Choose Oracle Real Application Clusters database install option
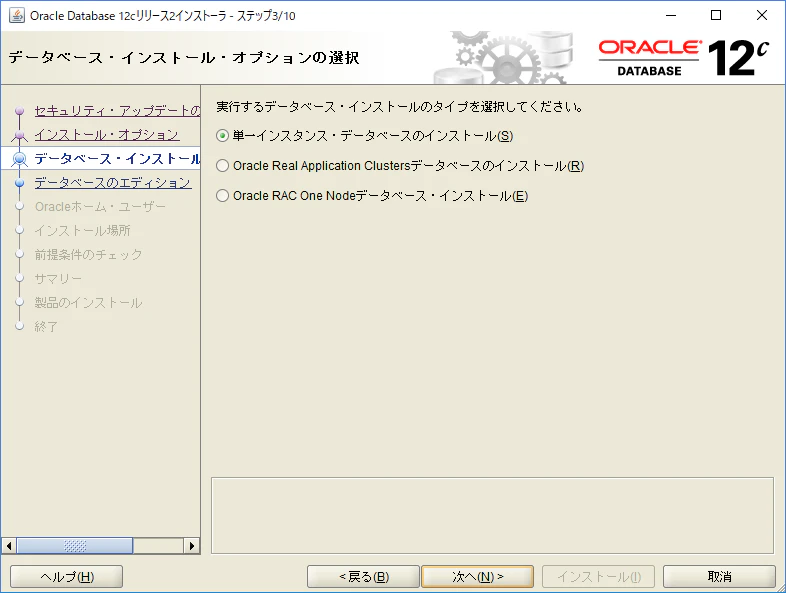This screenshot has width=786, height=593. [x=223, y=166]
